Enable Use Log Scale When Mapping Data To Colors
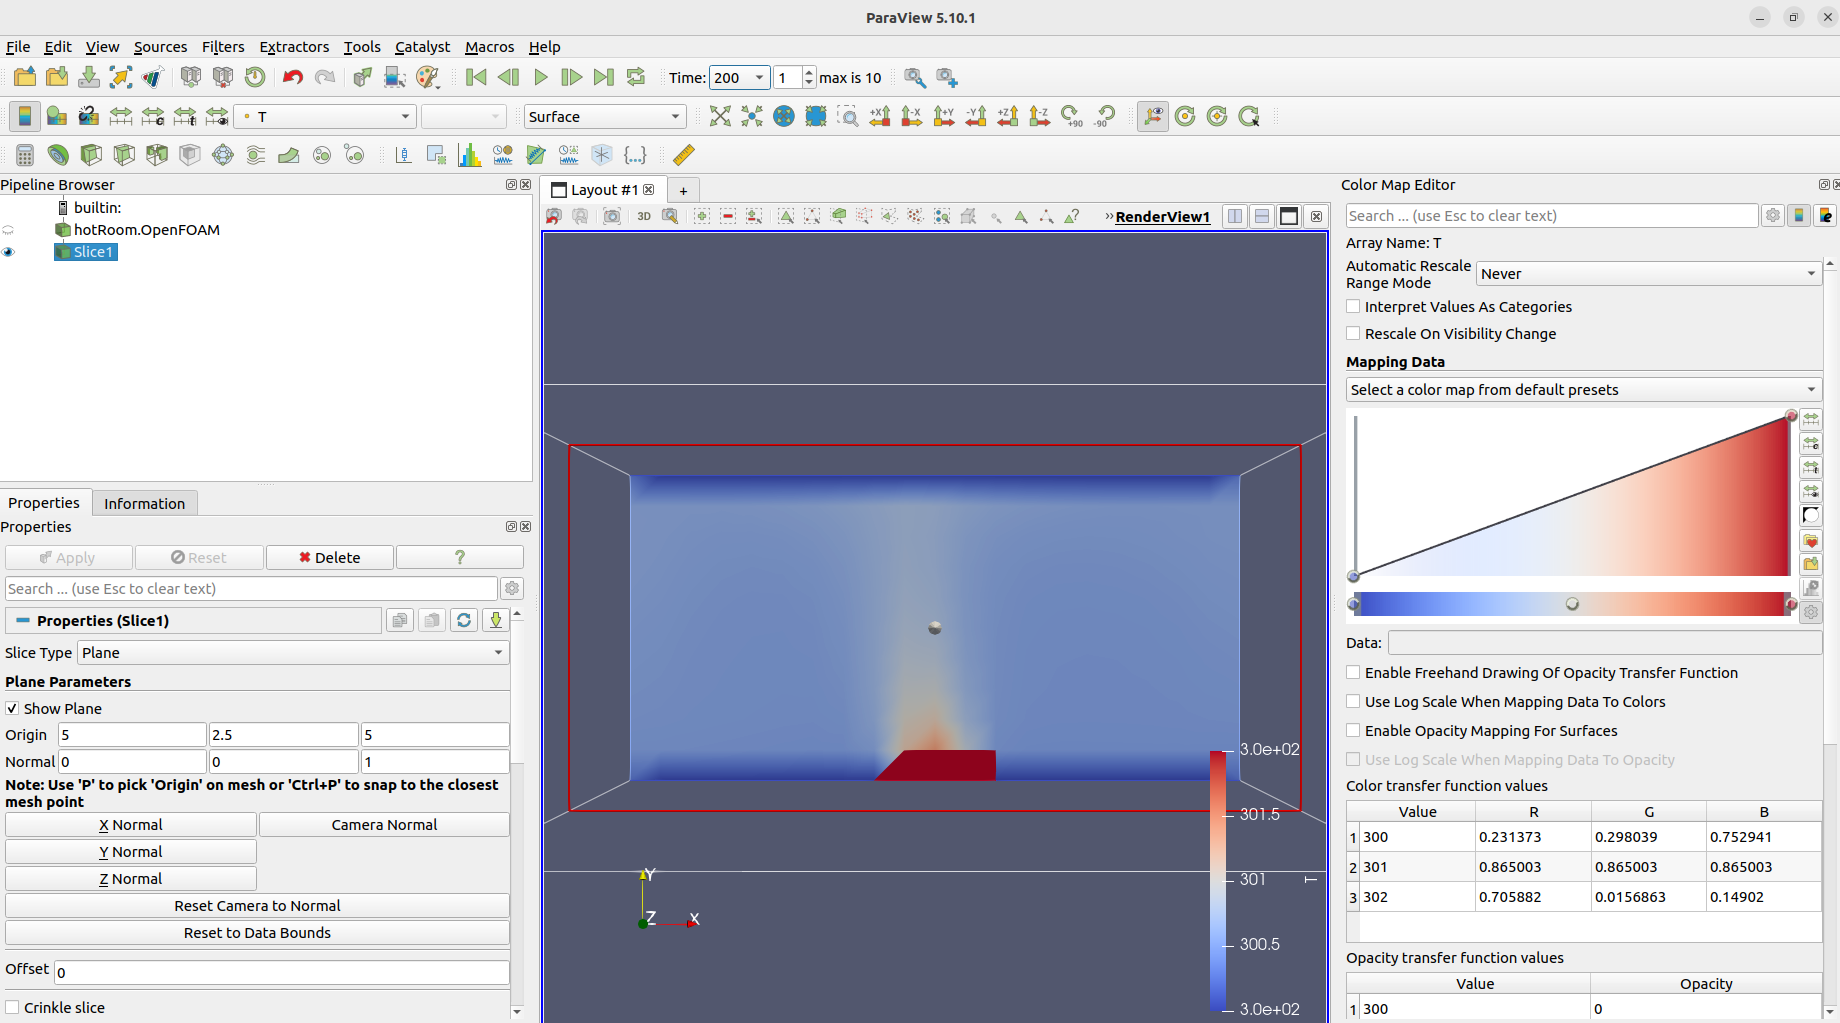The width and height of the screenshot is (1840, 1023). tap(1353, 701)
